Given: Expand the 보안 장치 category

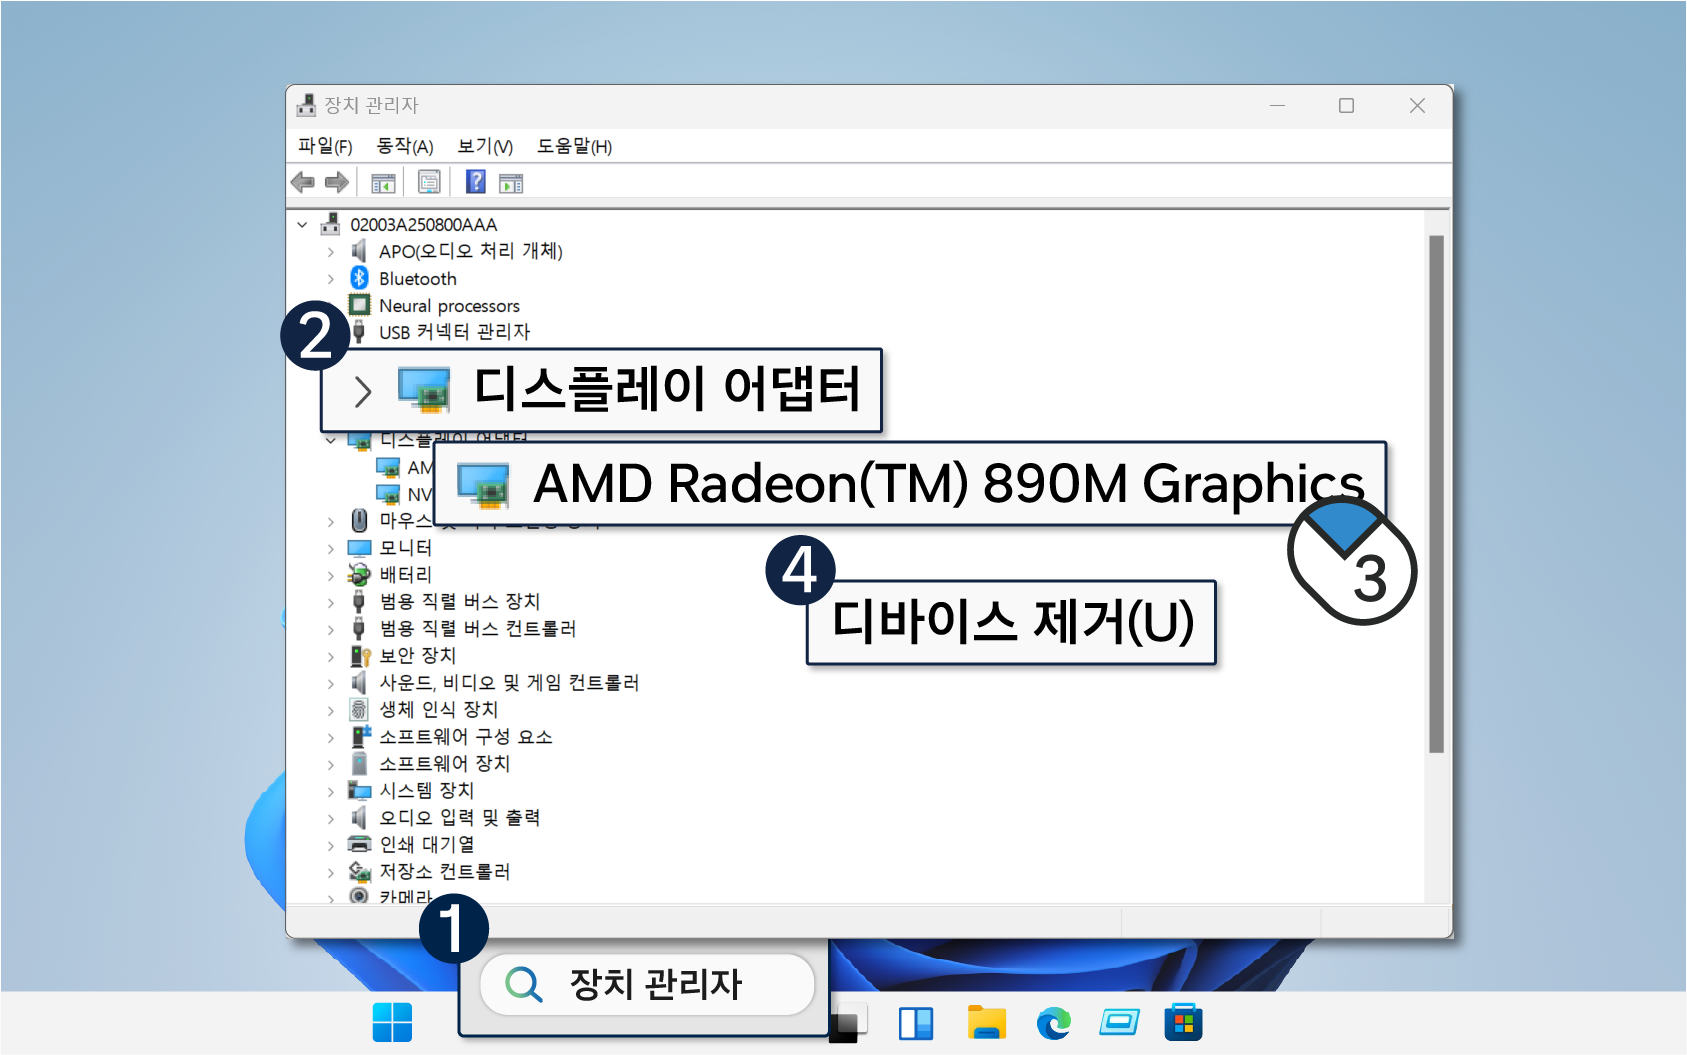Looking at the screenshot, I should (331, 656).
